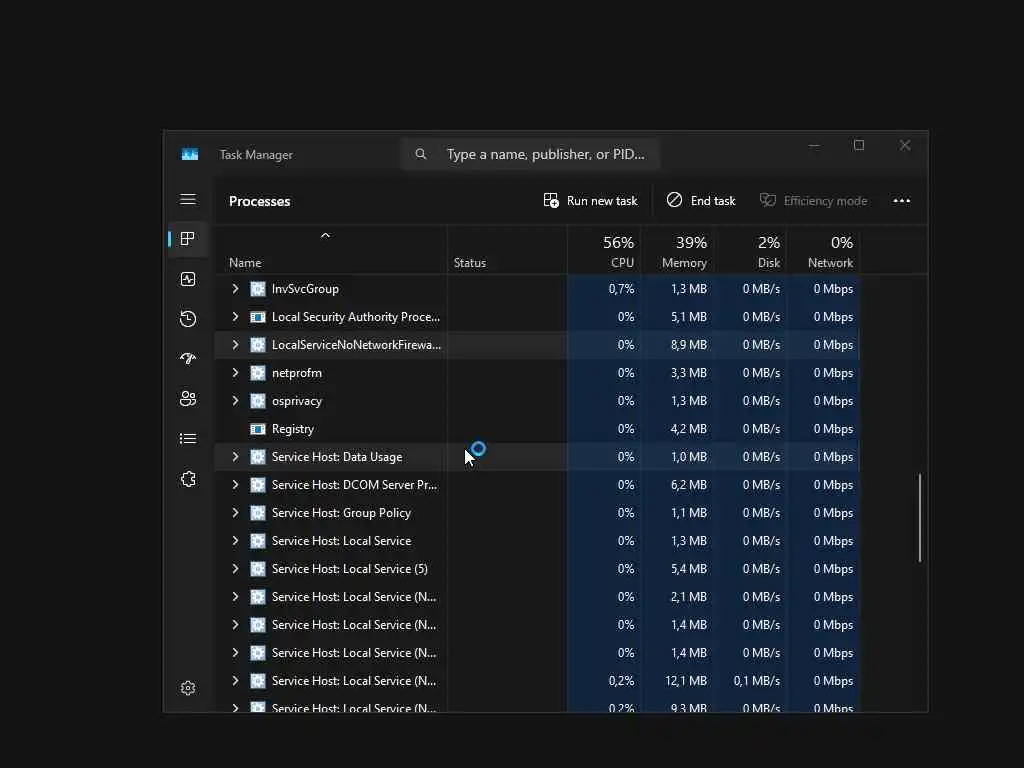Image resolution: width=1024 pixels, height=768 pixels.
Task: Focus the name, publisher, or PID search field
Action: pyautogui.click(x=530, y=154)
